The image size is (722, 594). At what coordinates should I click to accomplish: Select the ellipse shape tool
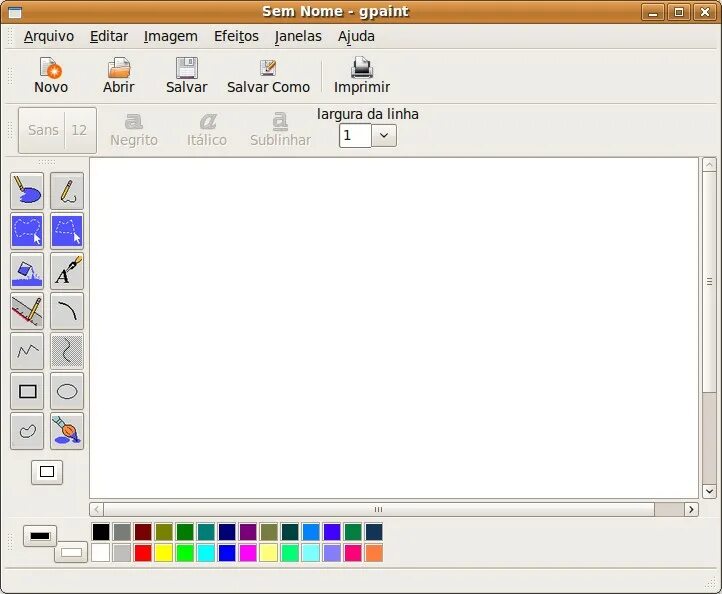[67, 391]
